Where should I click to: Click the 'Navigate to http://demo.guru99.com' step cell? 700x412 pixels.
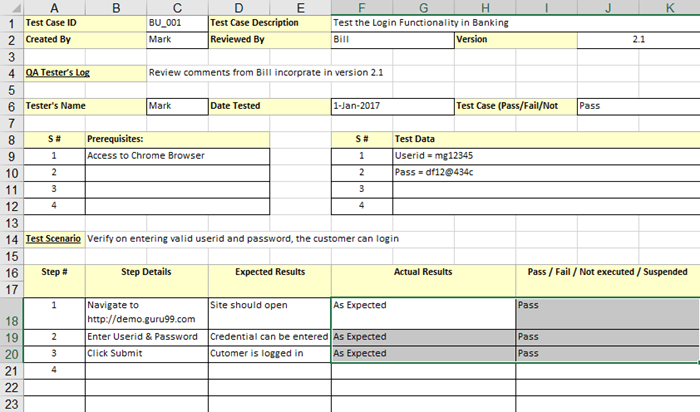tap(146, 311)
